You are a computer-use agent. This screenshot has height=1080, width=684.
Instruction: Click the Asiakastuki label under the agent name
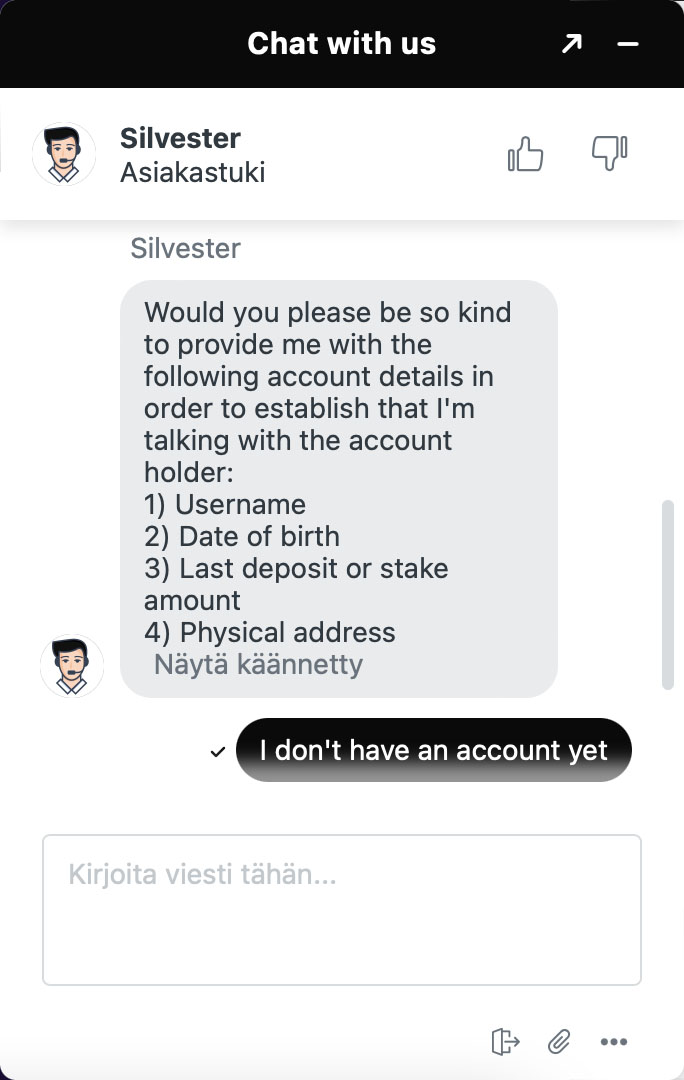tap(192, 172)
